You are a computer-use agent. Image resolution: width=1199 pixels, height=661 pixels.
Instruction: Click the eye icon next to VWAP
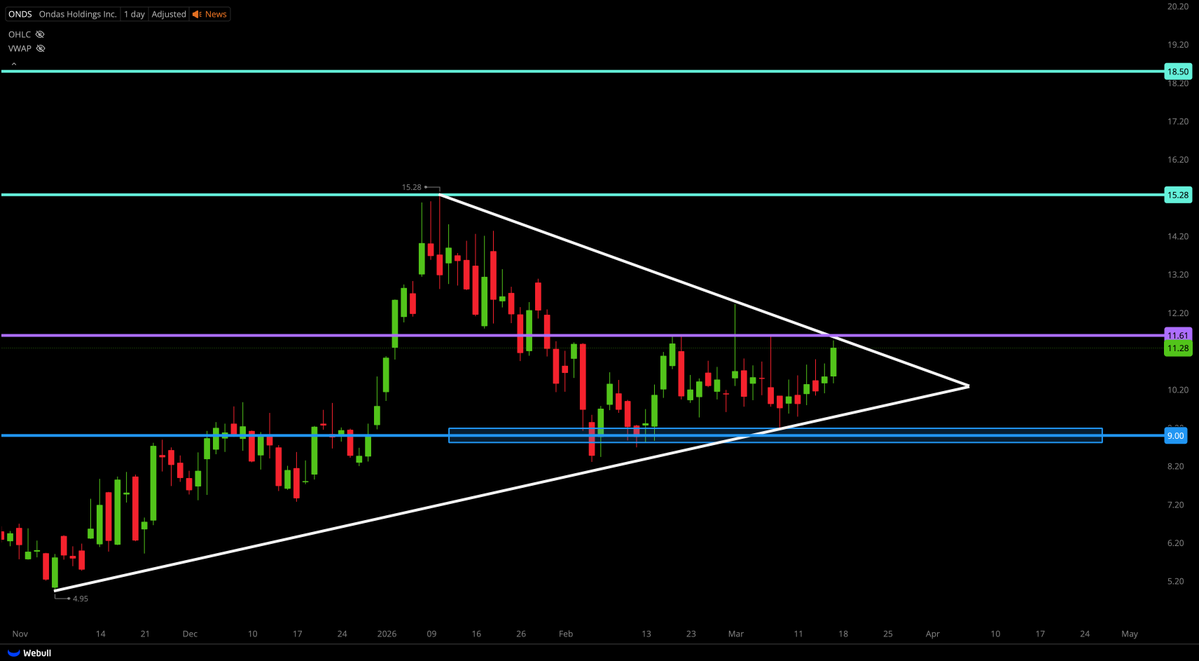39,48
